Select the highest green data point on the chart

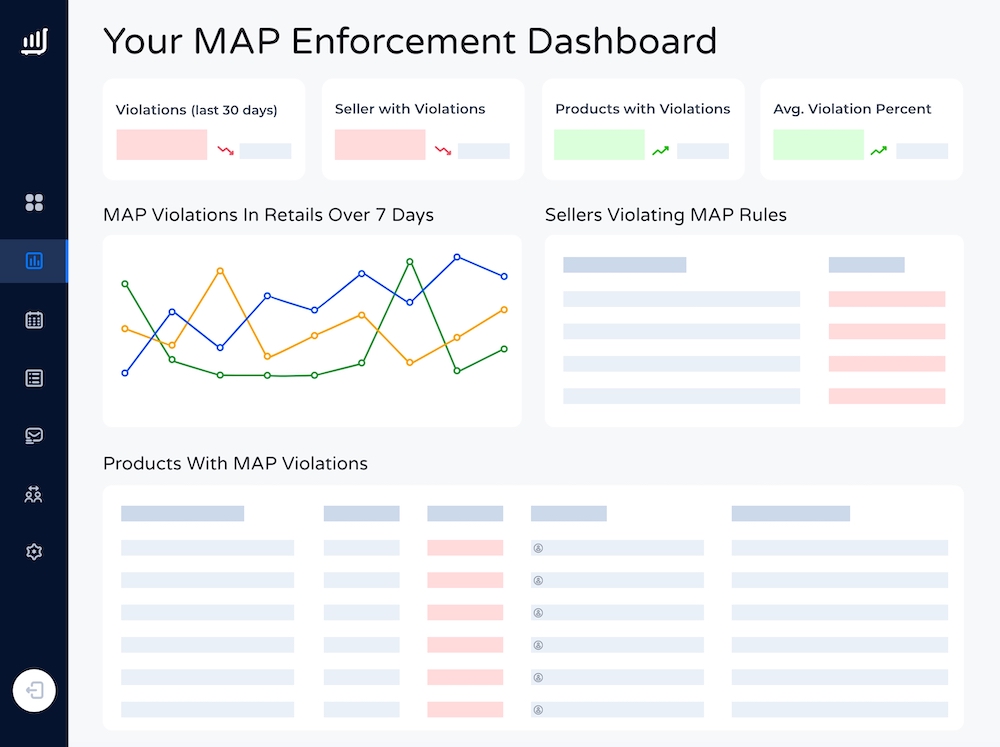coord(409,262)
